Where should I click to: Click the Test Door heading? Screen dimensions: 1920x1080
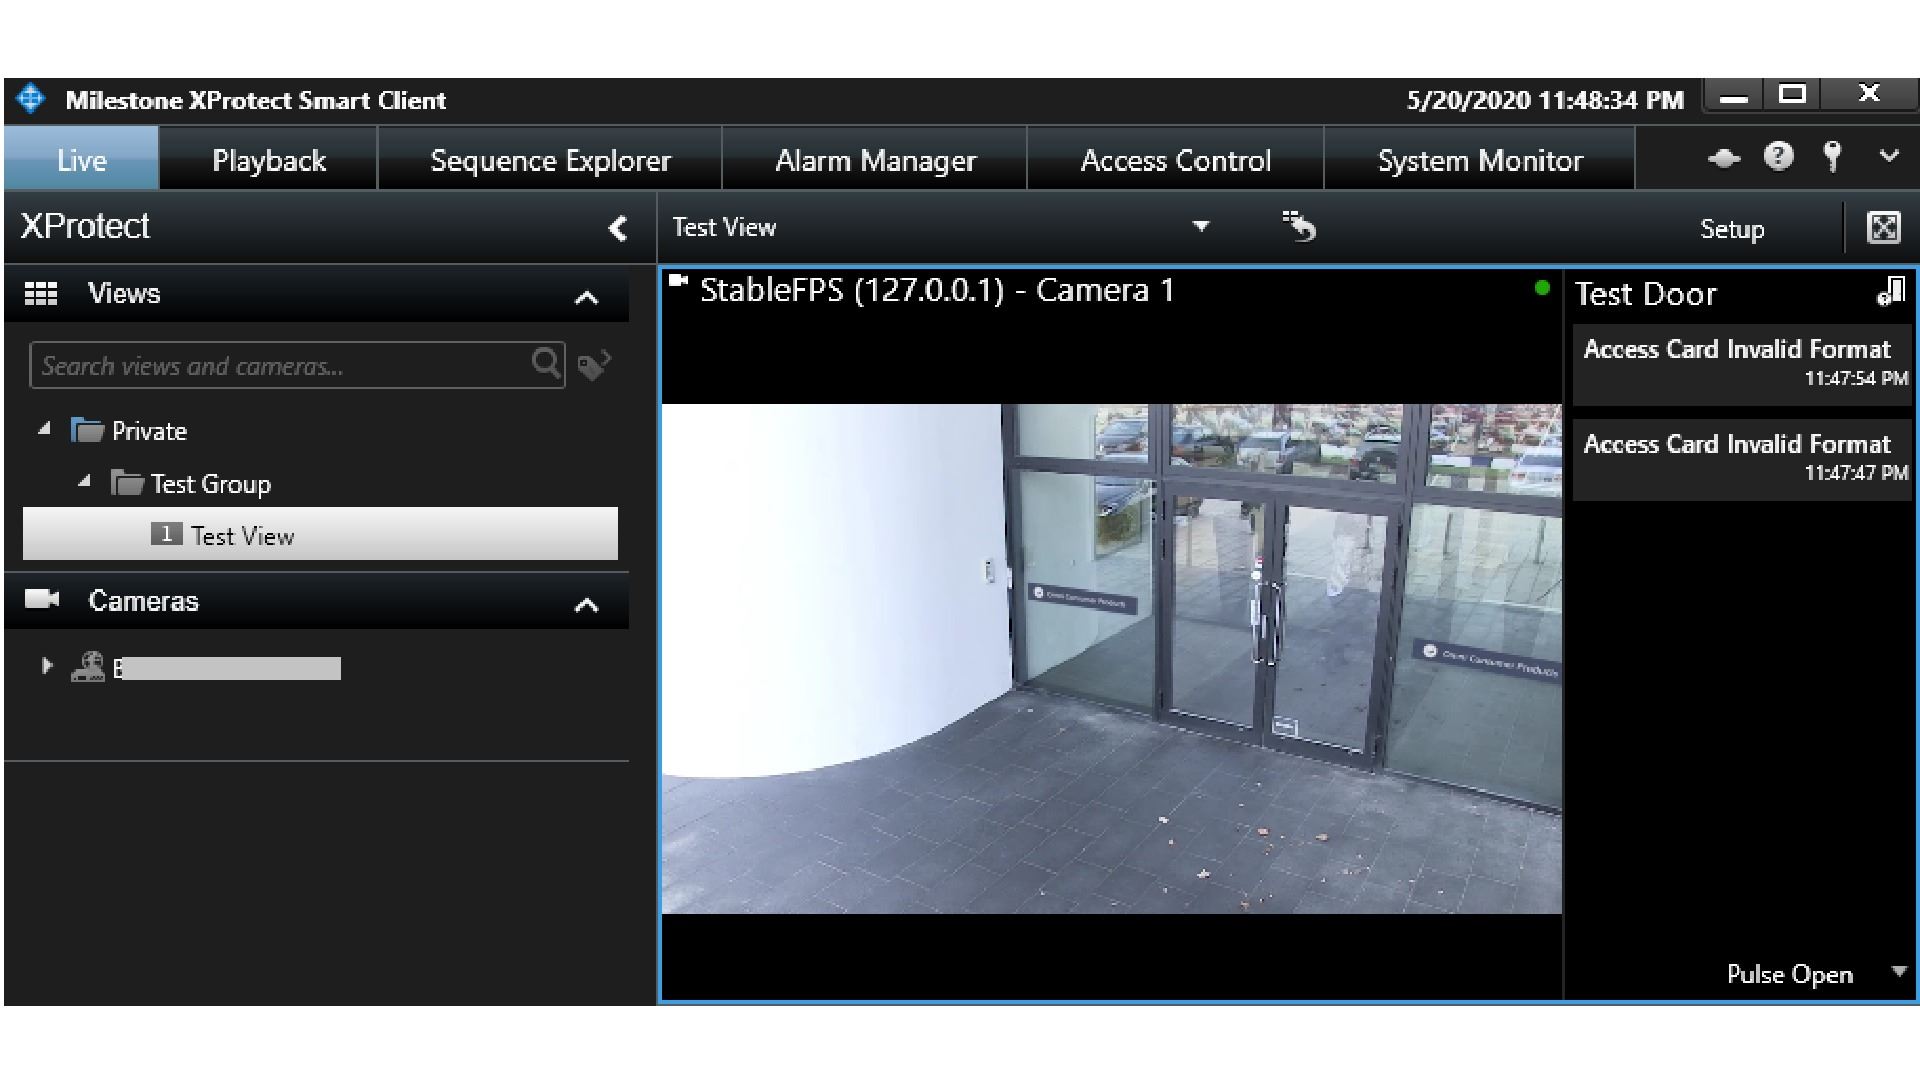1645,294
